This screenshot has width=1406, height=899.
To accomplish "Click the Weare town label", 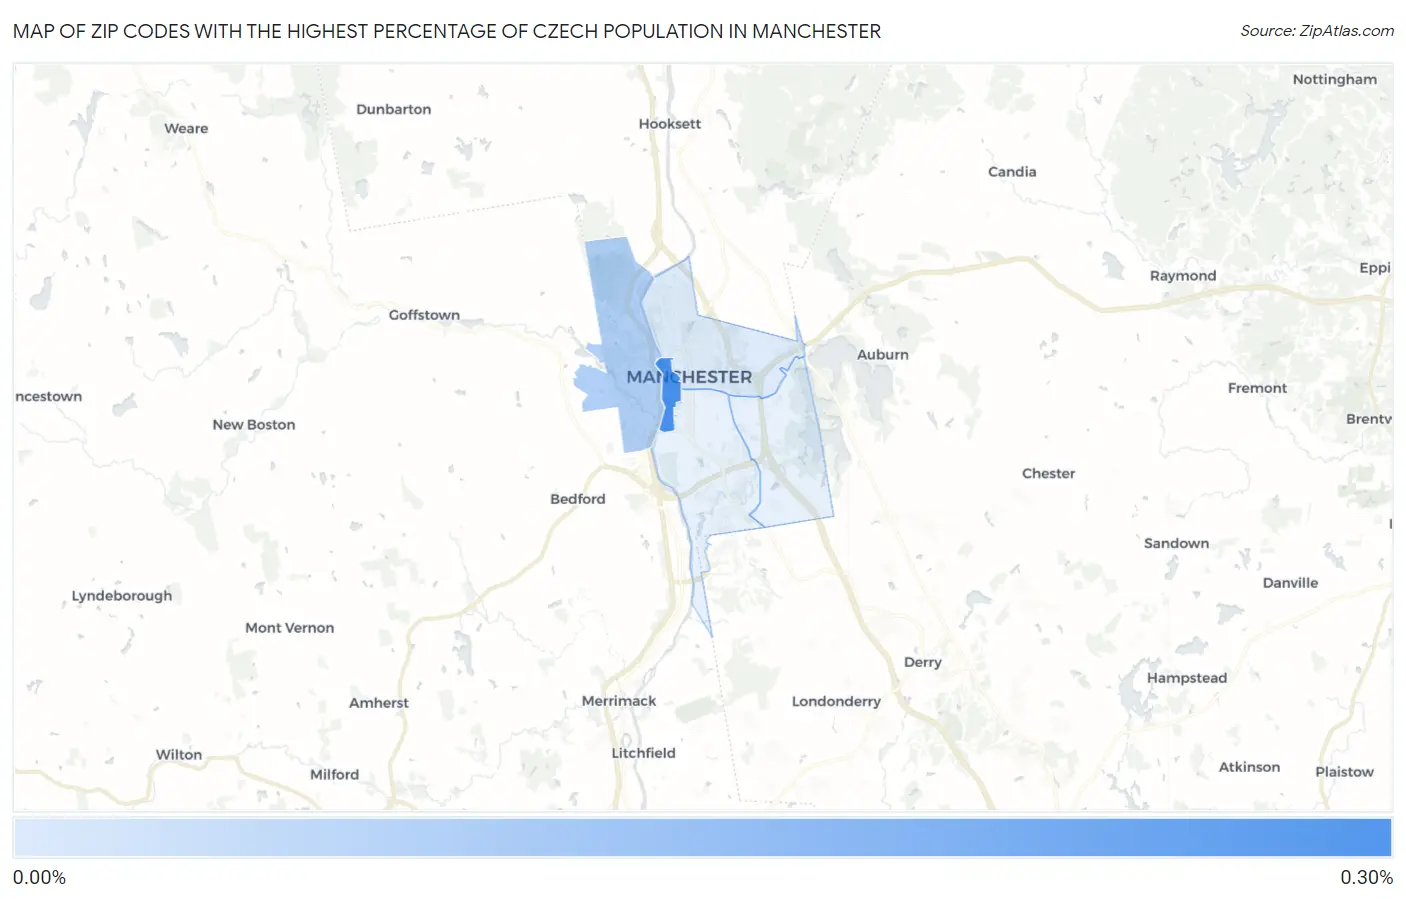I will tap(186, 128).
